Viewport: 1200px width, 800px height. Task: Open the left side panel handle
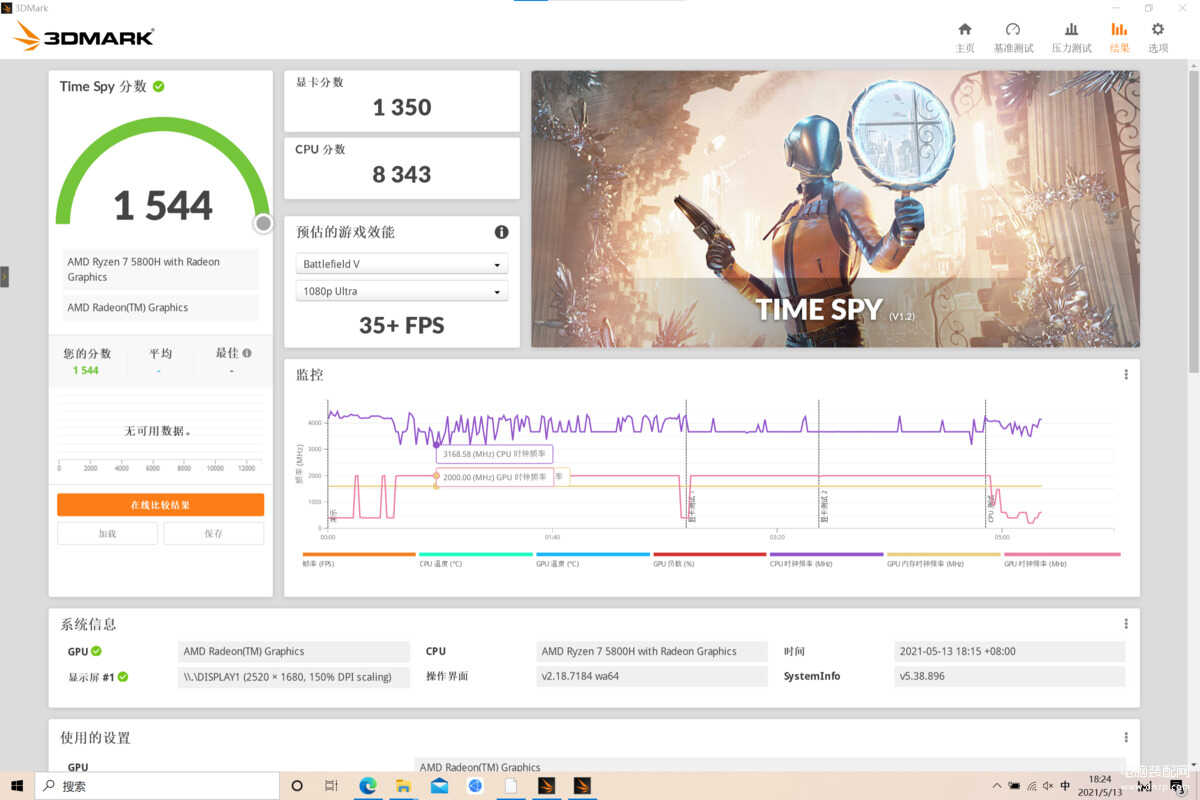4,276
